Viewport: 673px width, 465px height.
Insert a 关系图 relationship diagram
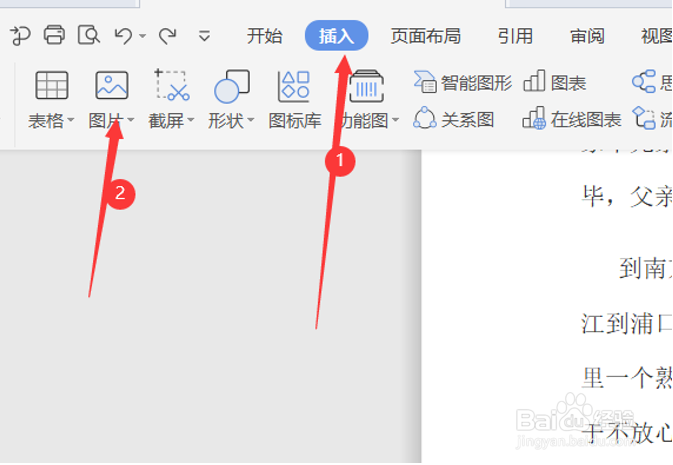pos(453,119)
